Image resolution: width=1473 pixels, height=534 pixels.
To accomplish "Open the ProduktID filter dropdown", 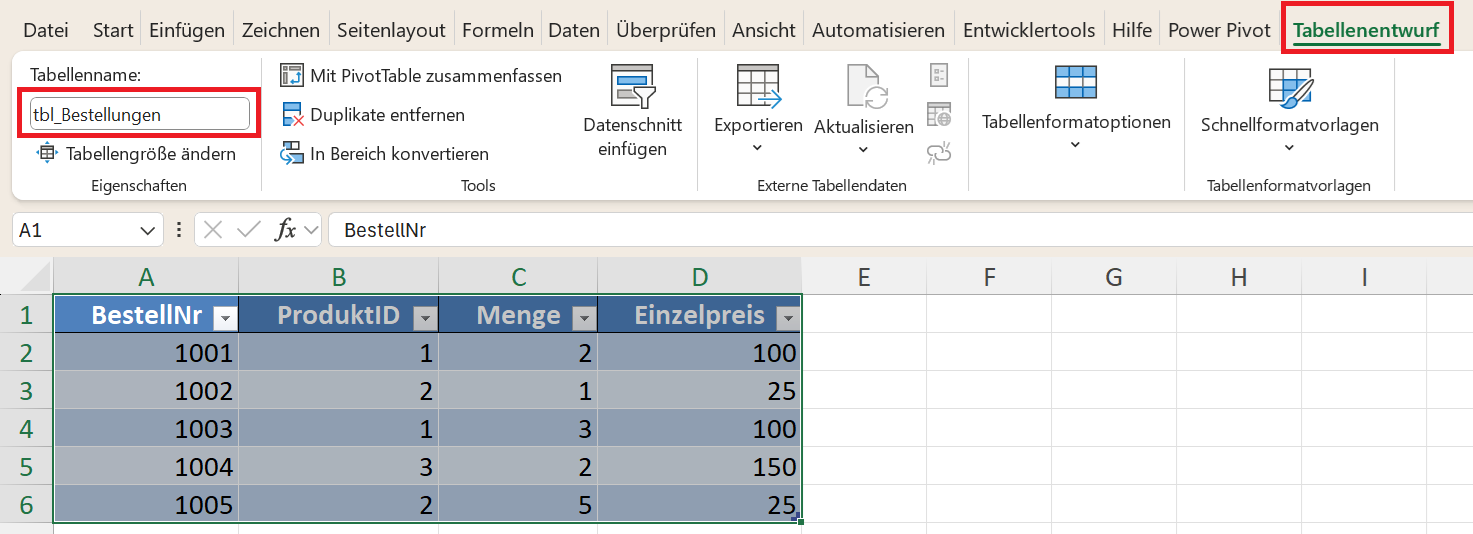I will [x=426, y=318].
